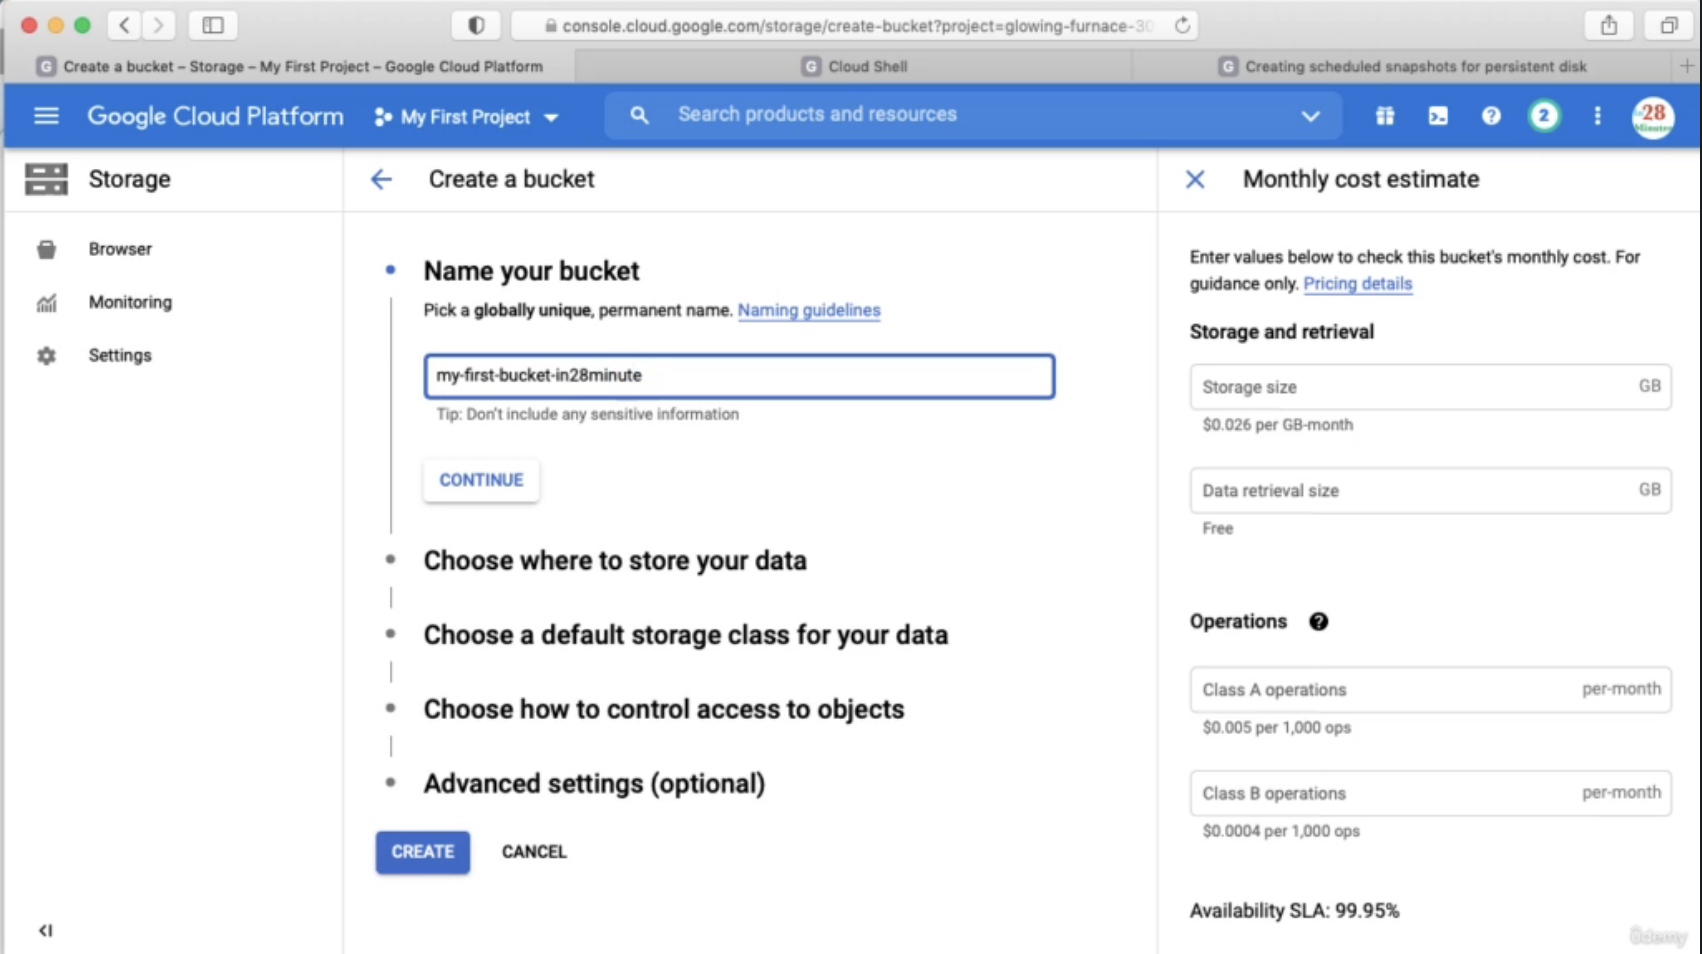This screenshot has width=1702, height=954.
Task: Open the three-dot settings menu
Action: coord(1597,116)
